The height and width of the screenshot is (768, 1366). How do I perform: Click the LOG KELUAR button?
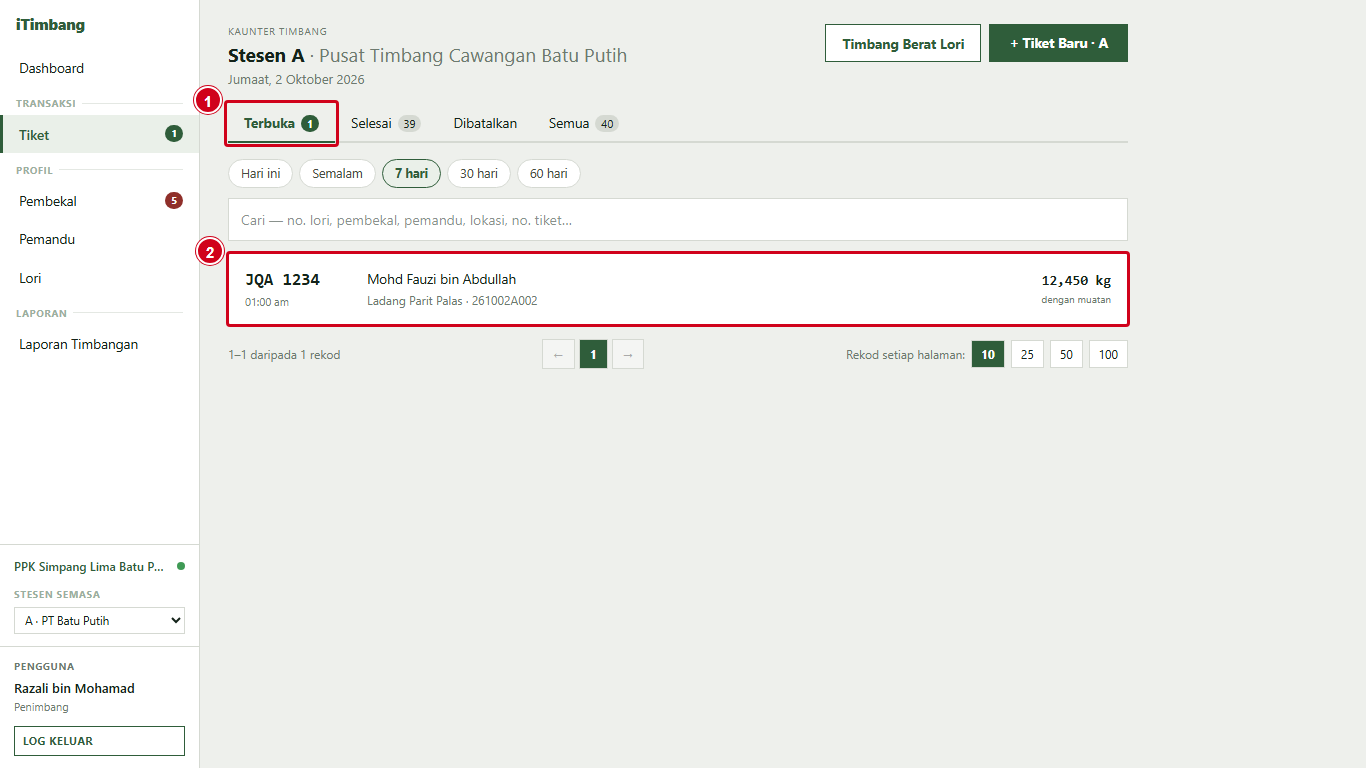(99, 741)
